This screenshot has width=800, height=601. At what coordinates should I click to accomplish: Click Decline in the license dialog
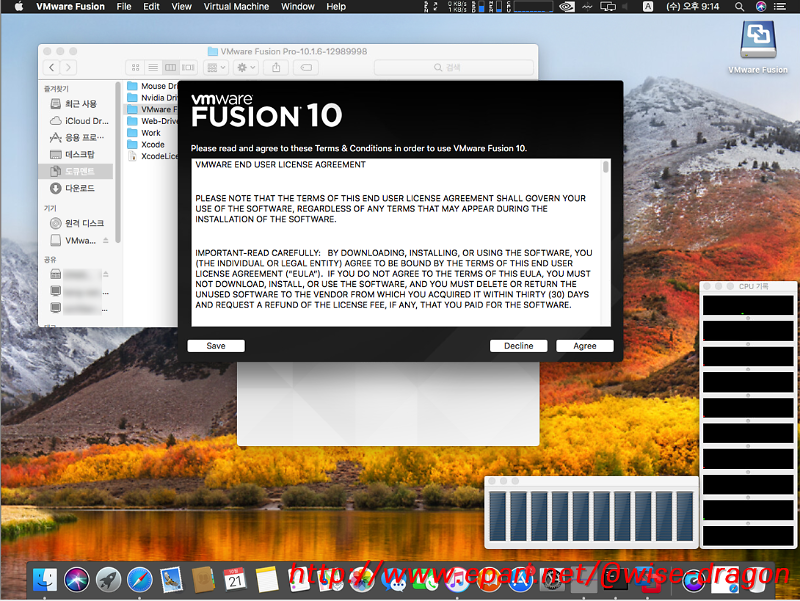(518, 346)
